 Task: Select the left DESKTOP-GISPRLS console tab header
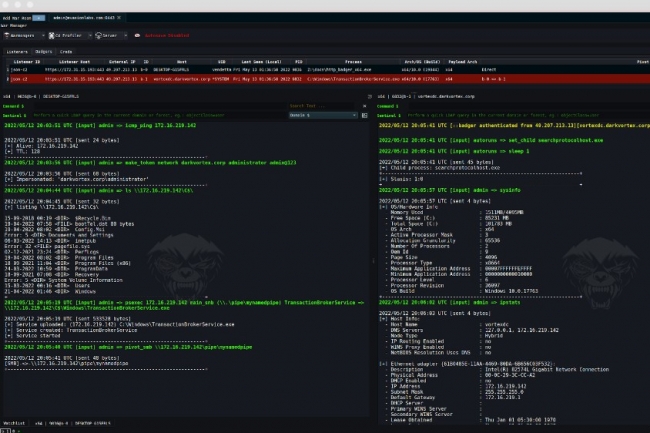point(41,97)
